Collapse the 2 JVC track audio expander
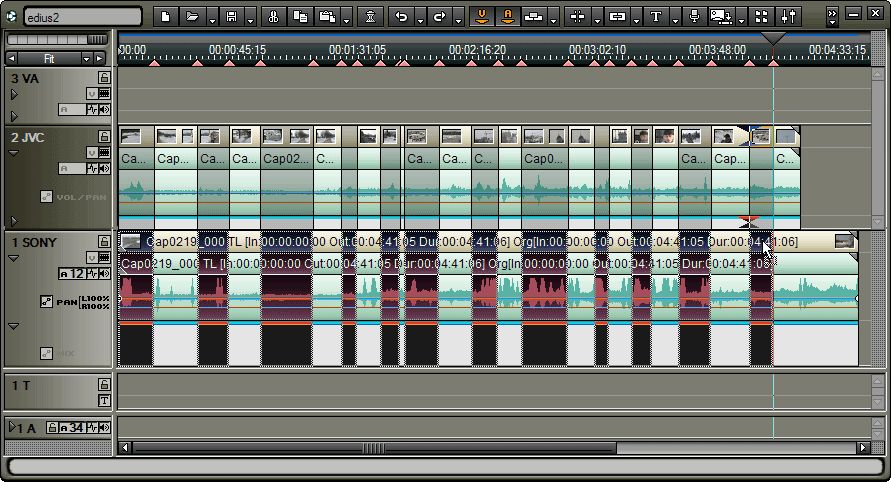Image resolution: width=891 pixels, height=482 pixels. tap(14, 153)
